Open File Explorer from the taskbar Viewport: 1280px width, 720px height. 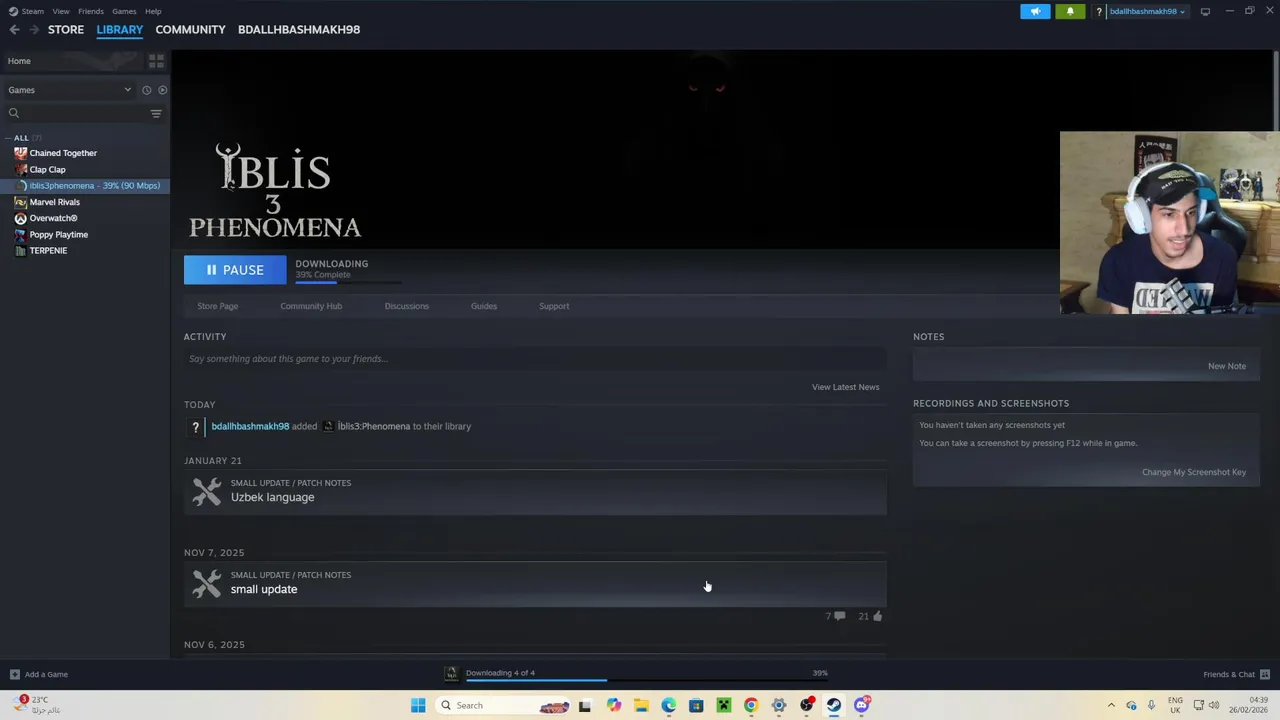tap(641, 706)
